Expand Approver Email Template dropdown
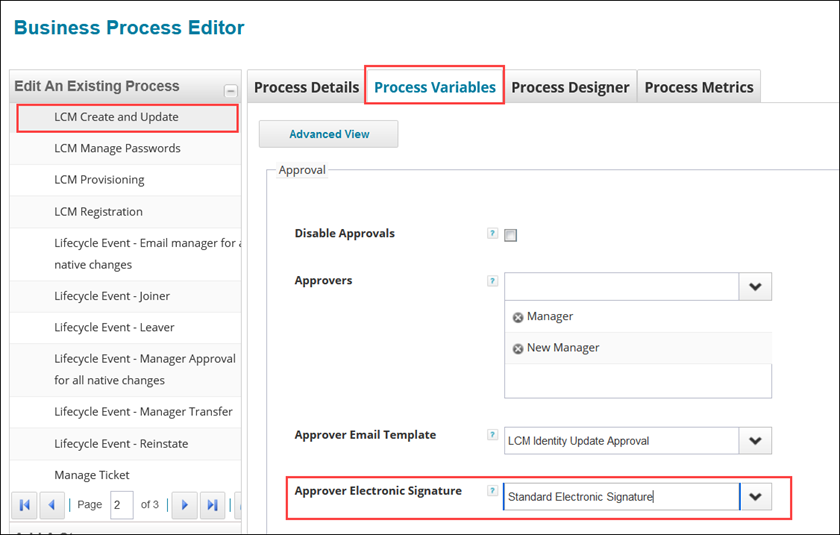Screen dimensions: 840x535 [755, 441]
